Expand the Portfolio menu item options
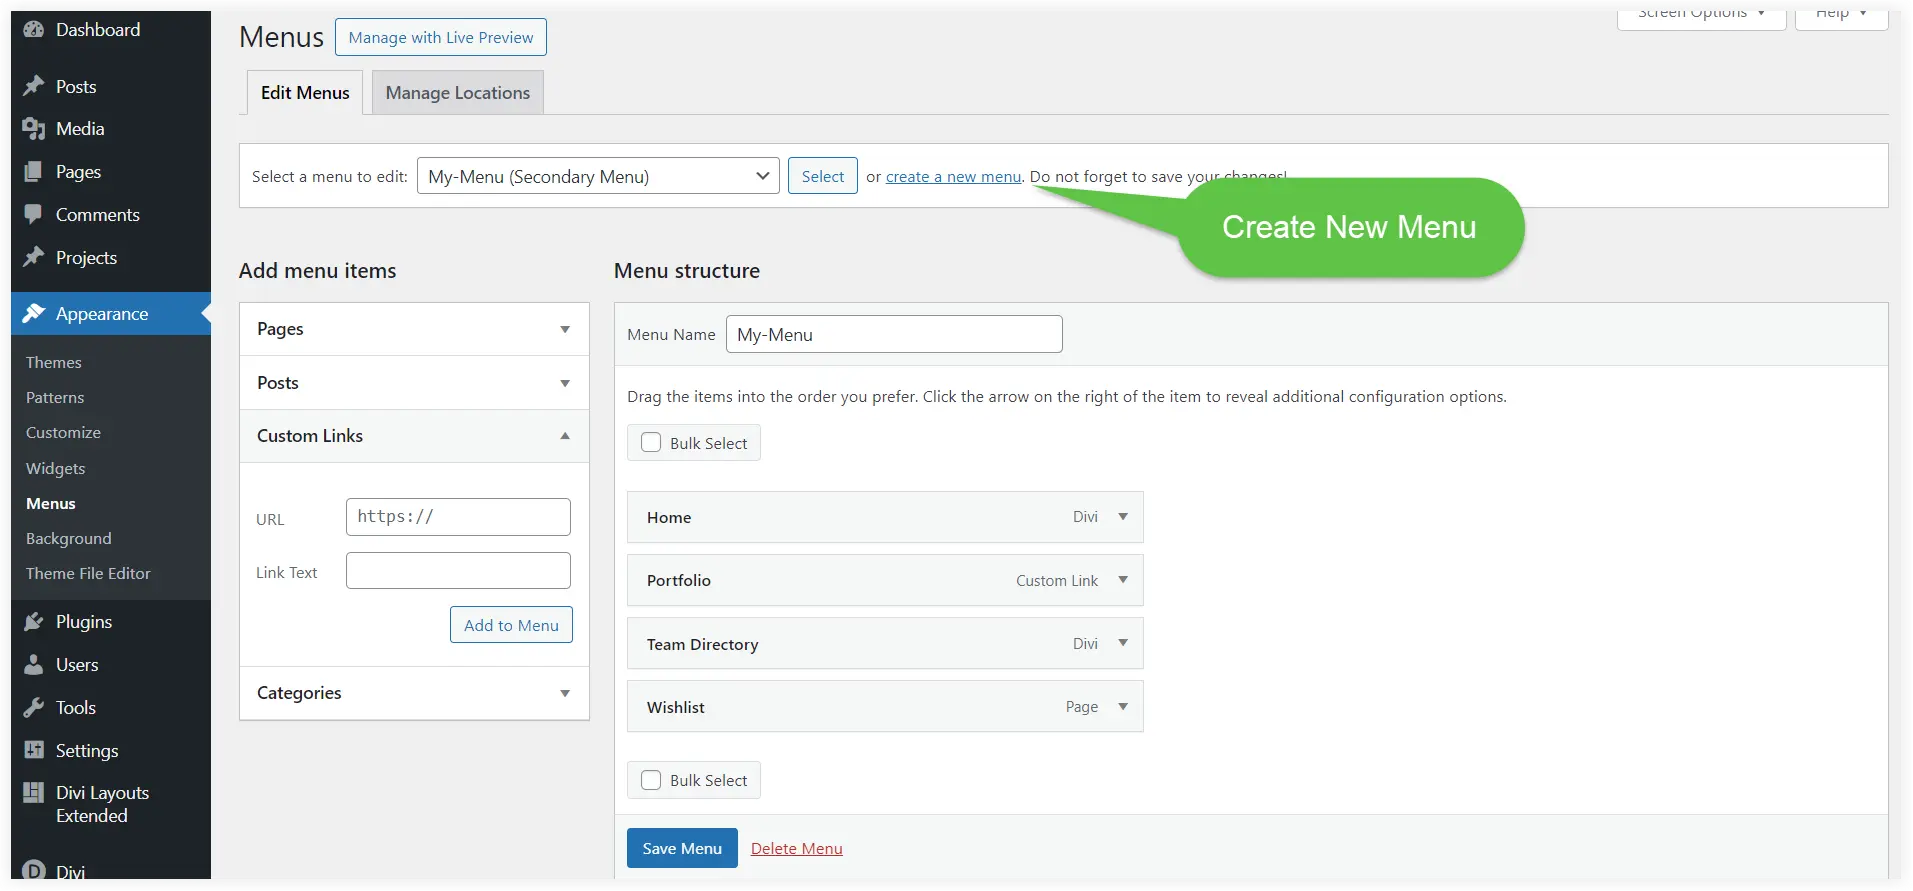The height and width of the screenshot is (891, 1913). click(1123, 580)
